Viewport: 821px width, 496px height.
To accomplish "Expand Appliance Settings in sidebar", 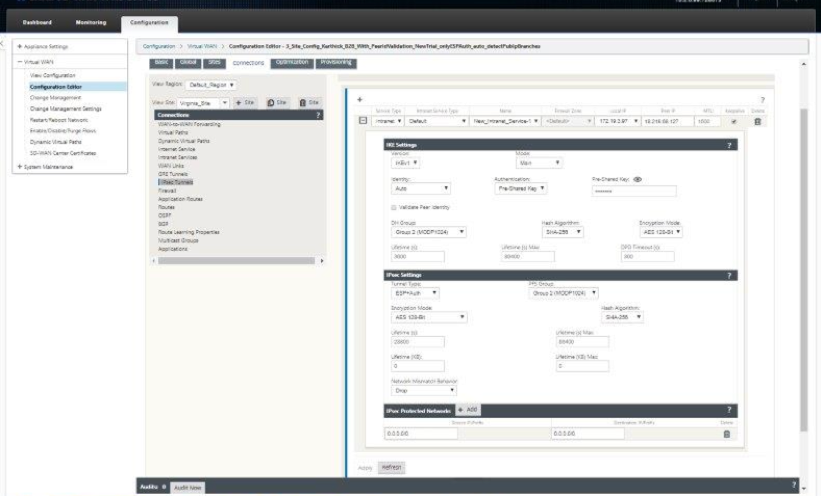I will pyautogui.click(x=20, y=47).
